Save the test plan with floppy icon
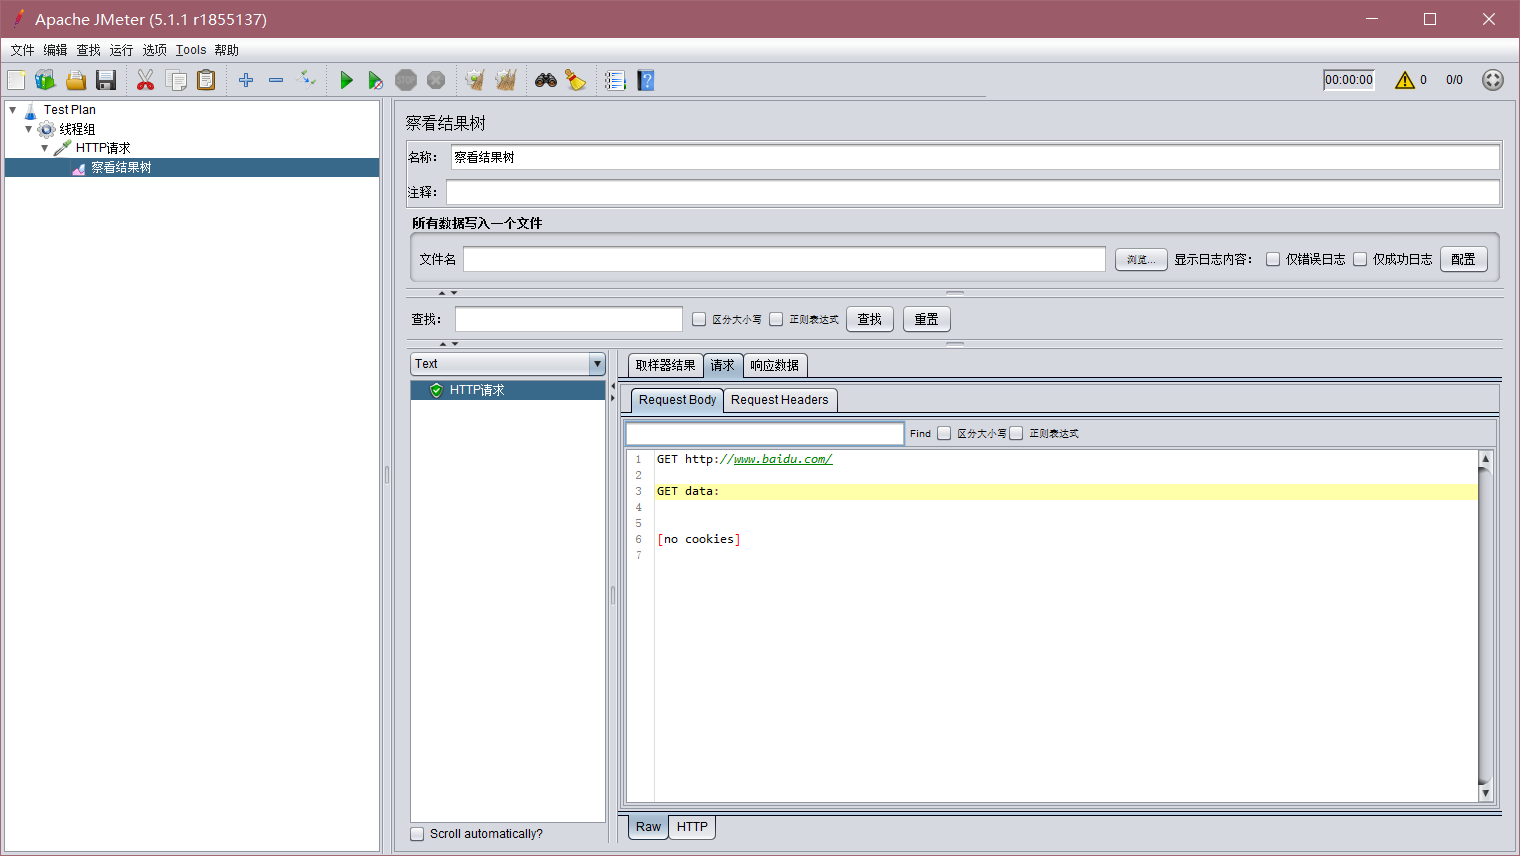The height and width of the screenshot is (856, 1520). [x=106, y=80]
